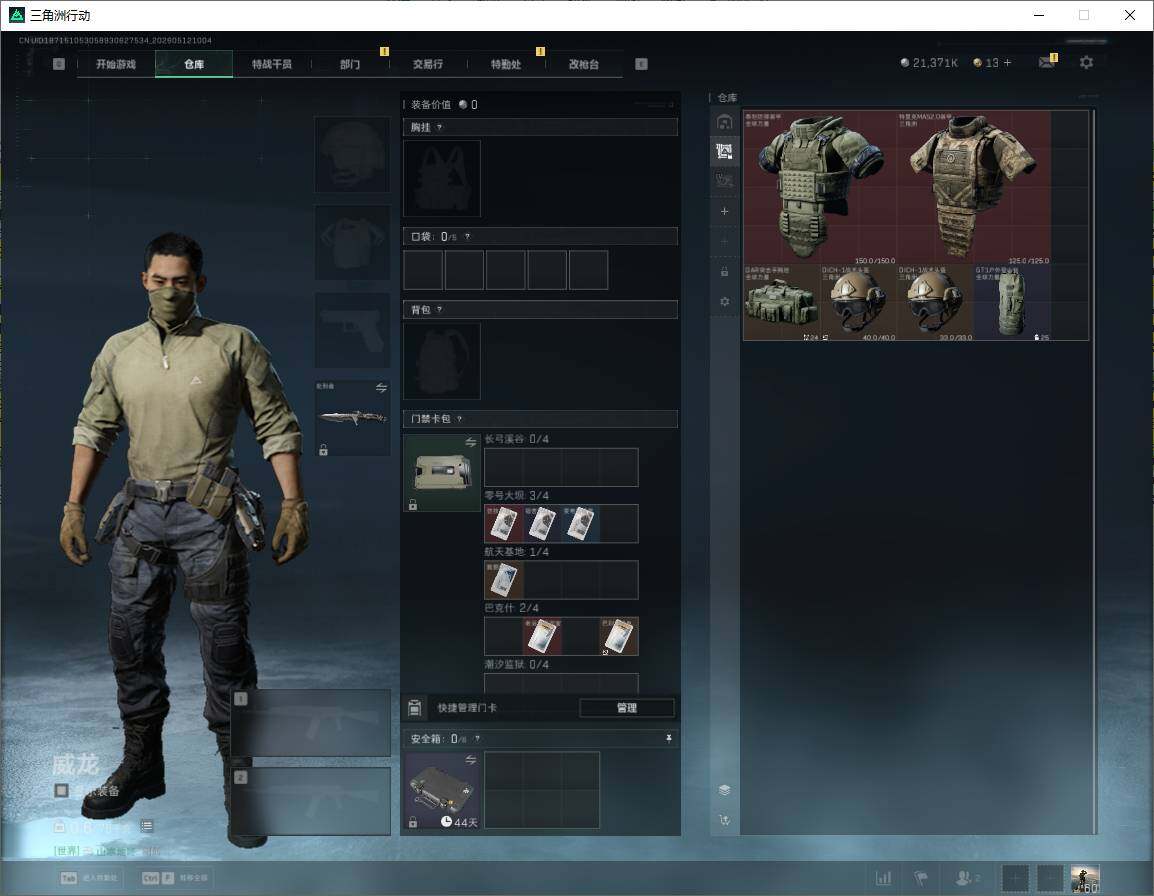1154x896 pixels.
Task: Click the warehouse auto-sort icon
Action: point(724,819)
